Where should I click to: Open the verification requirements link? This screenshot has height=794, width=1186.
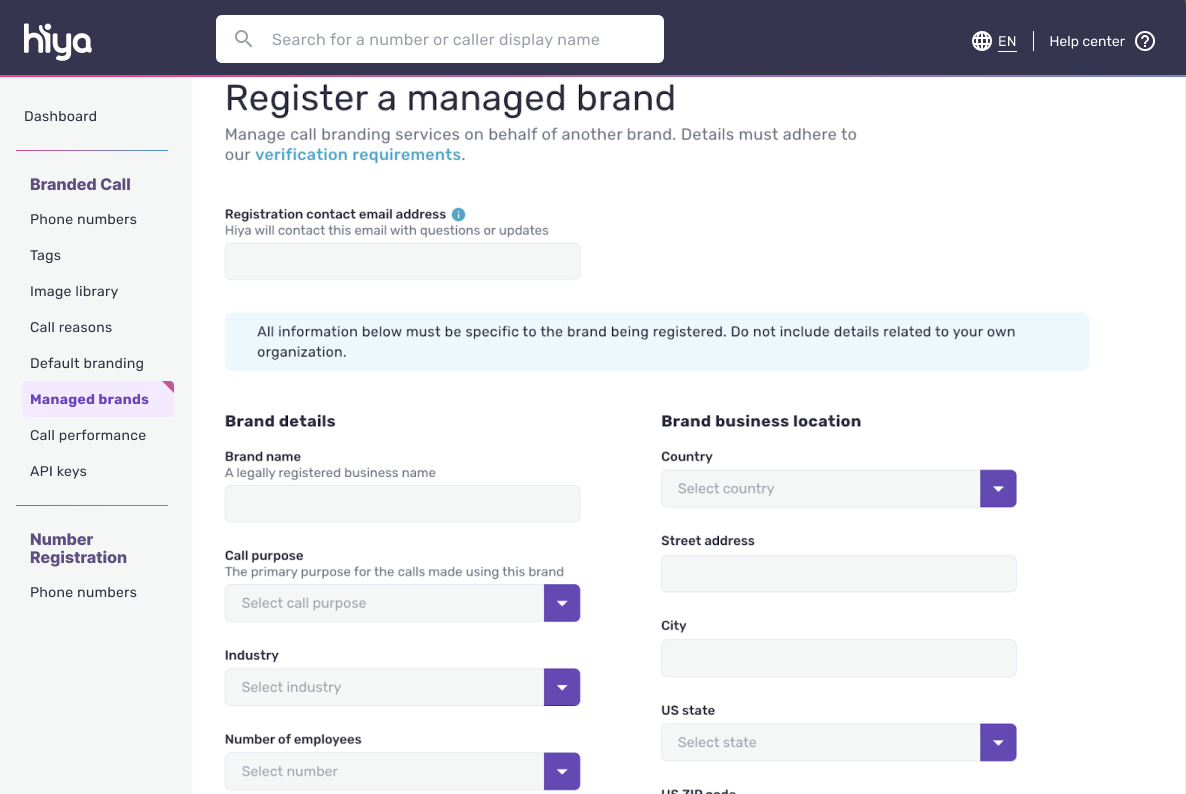coord(358,155)
